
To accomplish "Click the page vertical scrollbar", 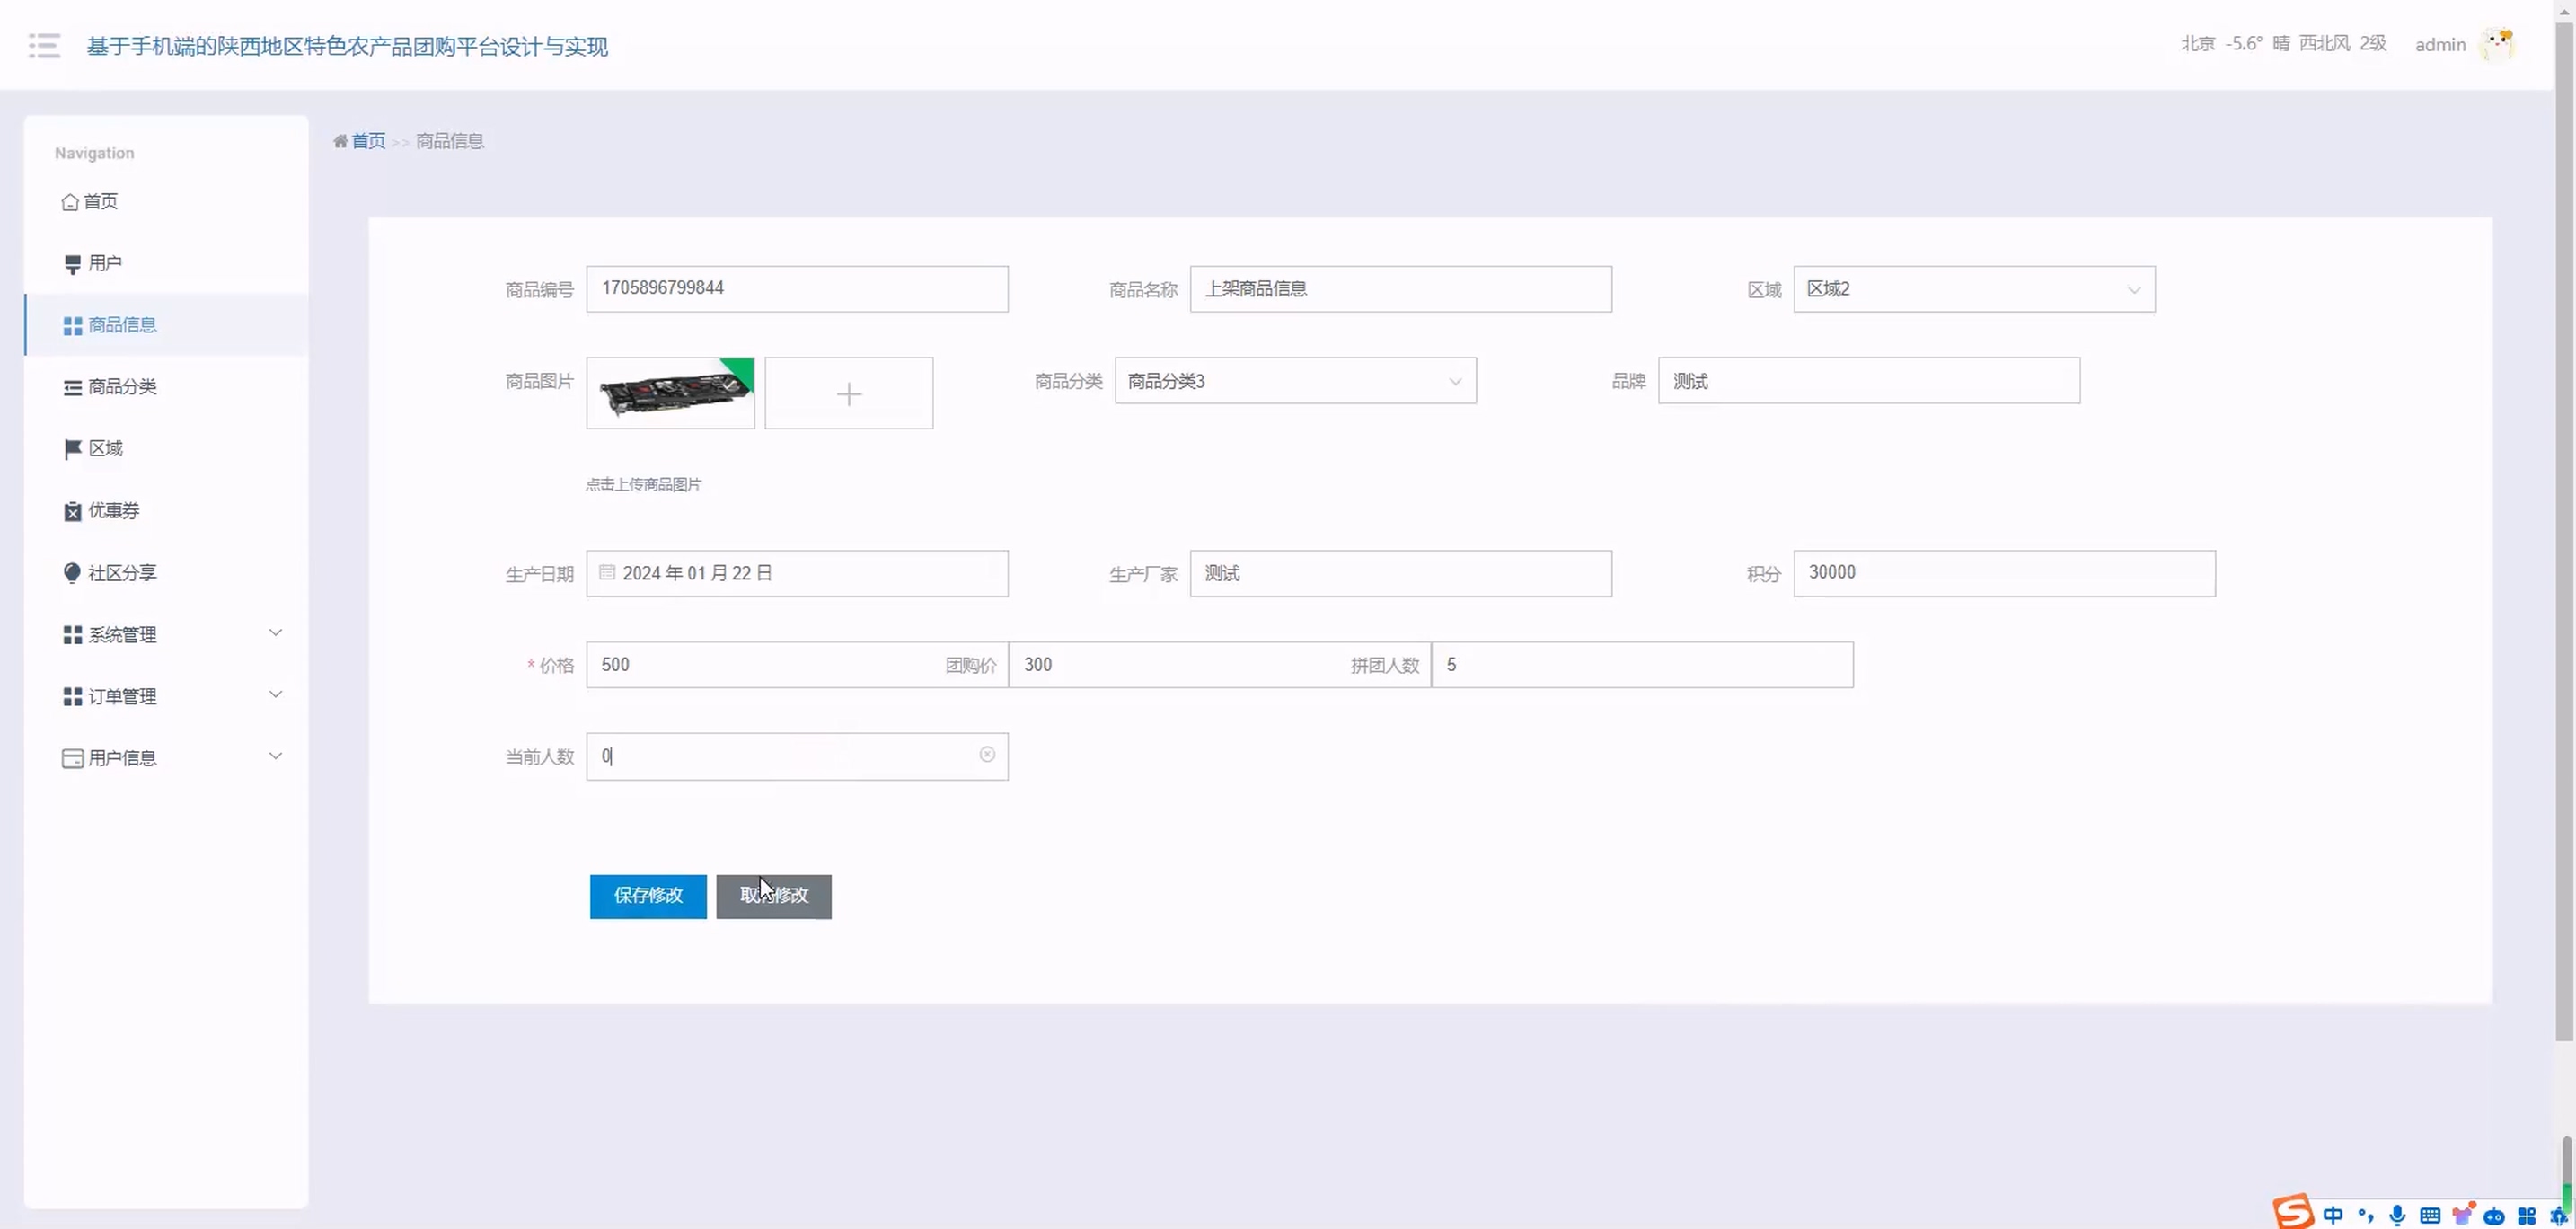I will point(2564,530).
